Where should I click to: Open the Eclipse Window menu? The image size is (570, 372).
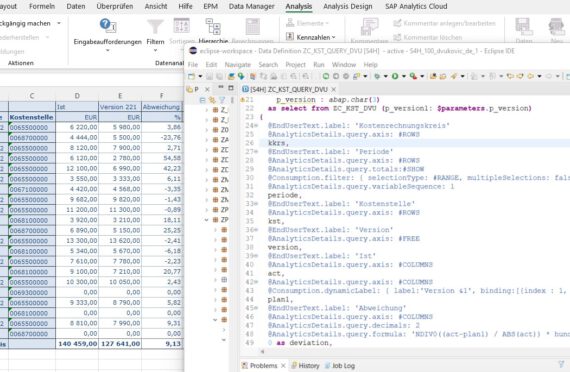[x=344, y=65]
